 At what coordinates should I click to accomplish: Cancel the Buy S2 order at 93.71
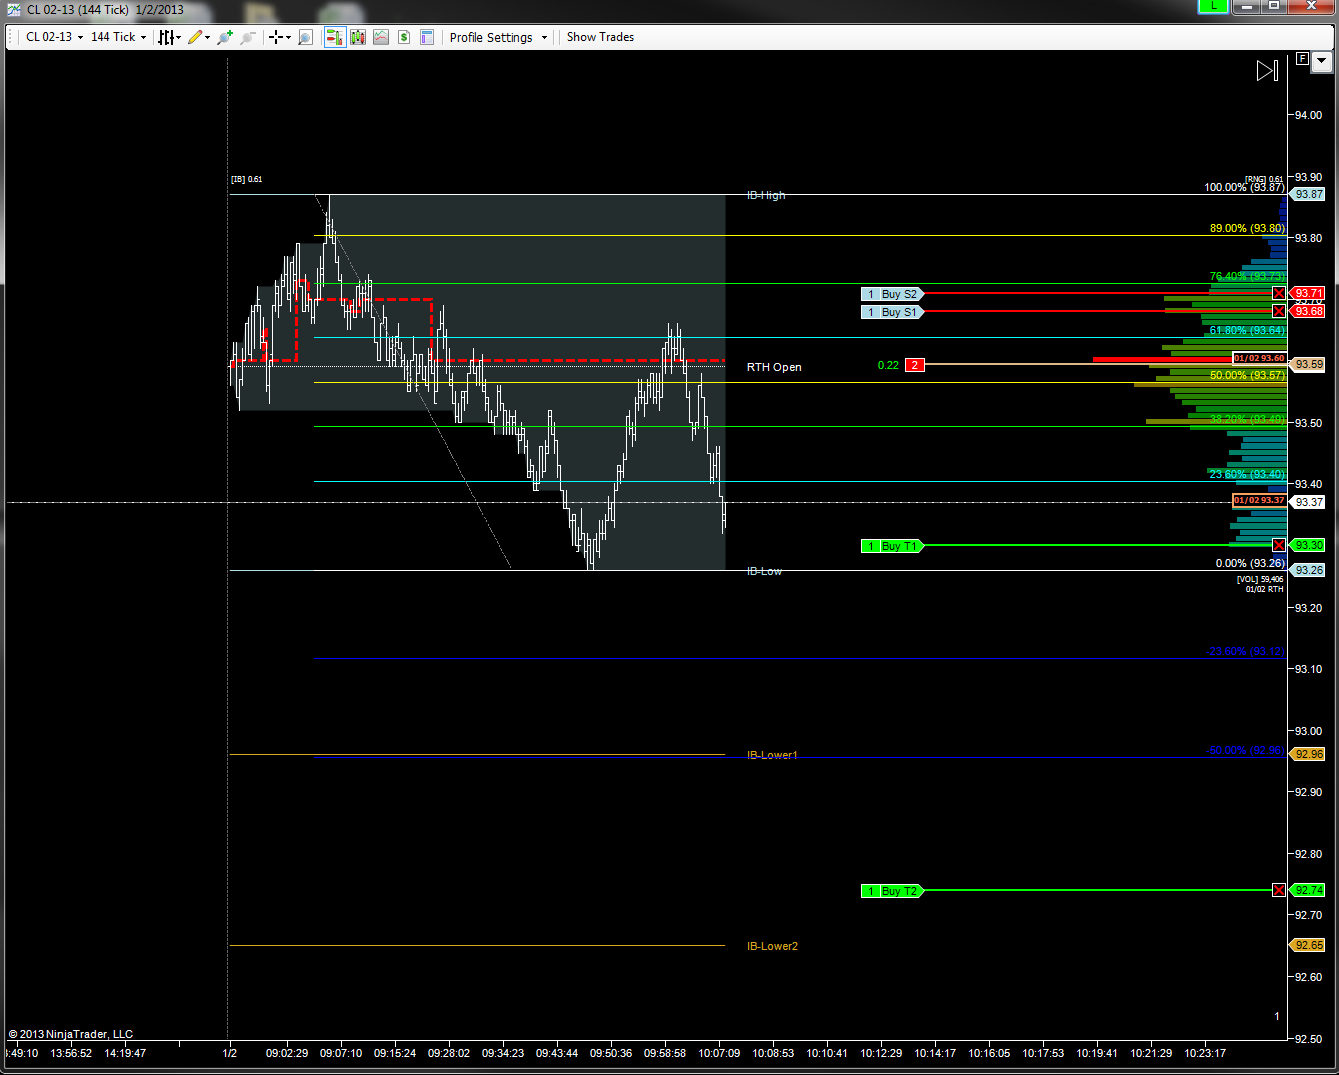(1279, 293)
